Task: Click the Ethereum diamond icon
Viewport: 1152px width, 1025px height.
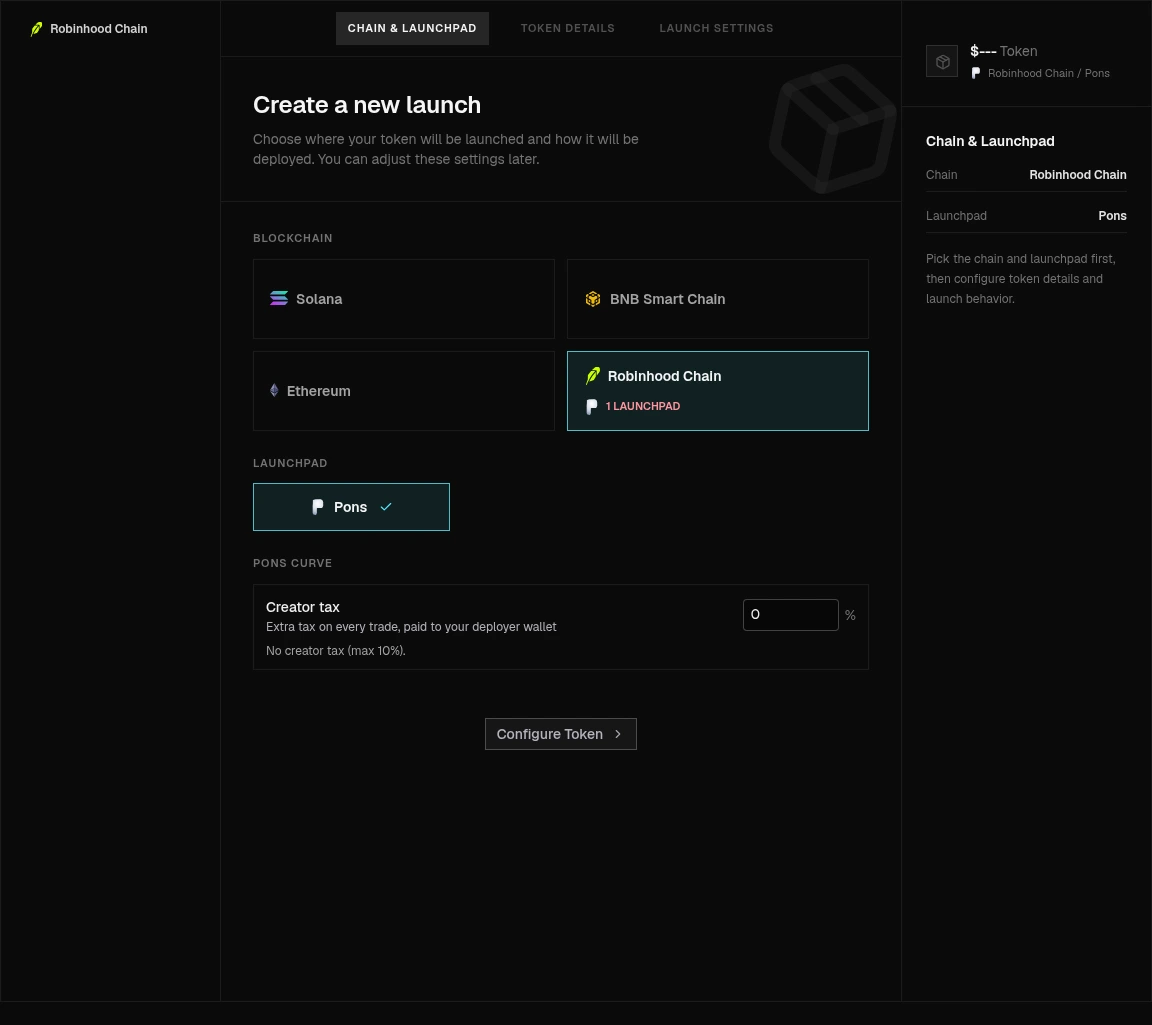Action: click(x=274, y=390)
